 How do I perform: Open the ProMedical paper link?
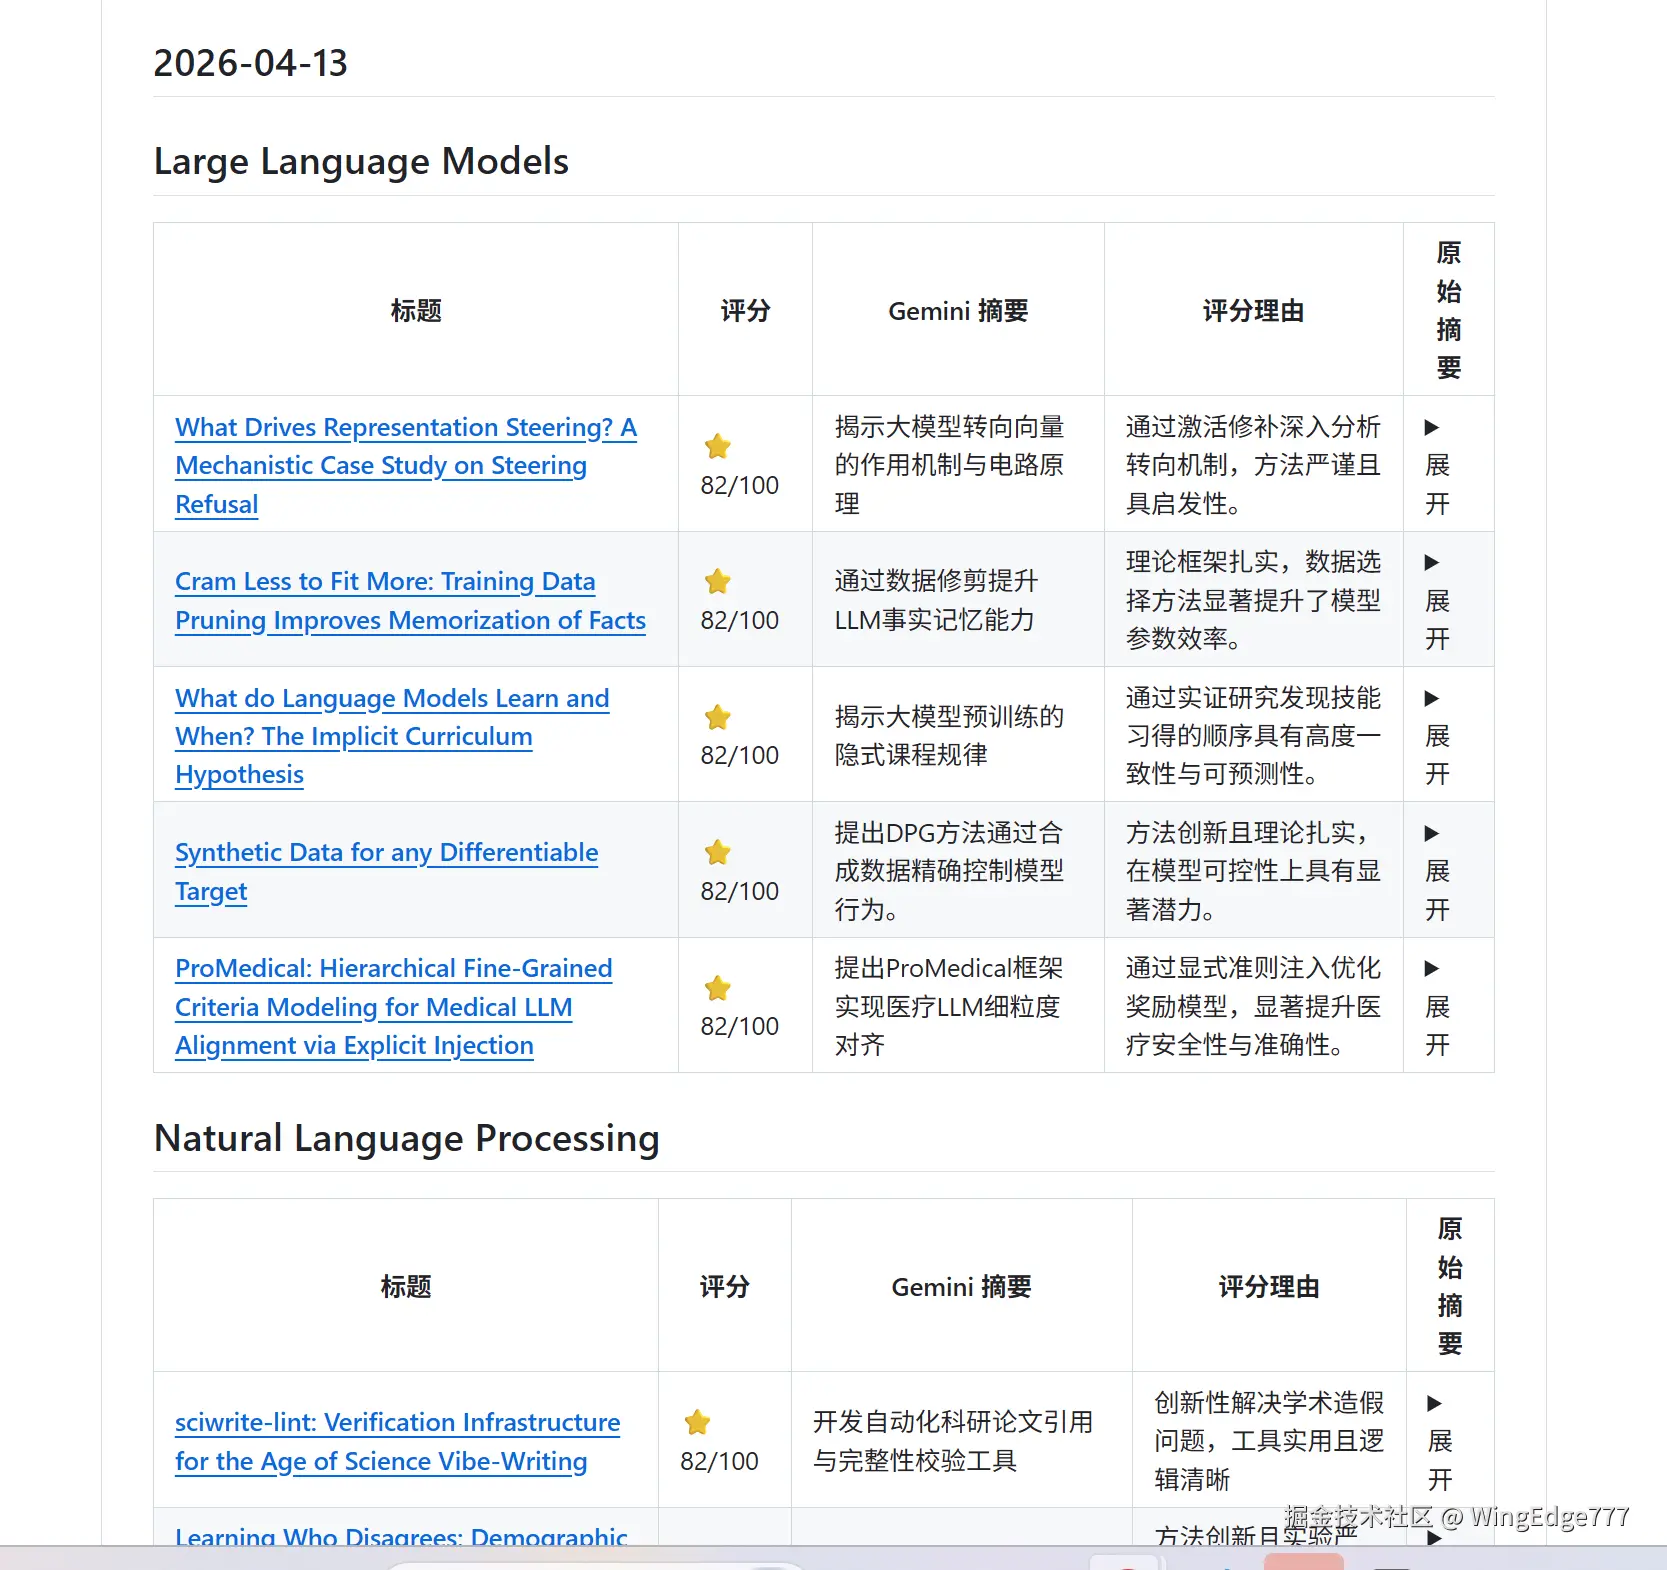[394, 1007]
